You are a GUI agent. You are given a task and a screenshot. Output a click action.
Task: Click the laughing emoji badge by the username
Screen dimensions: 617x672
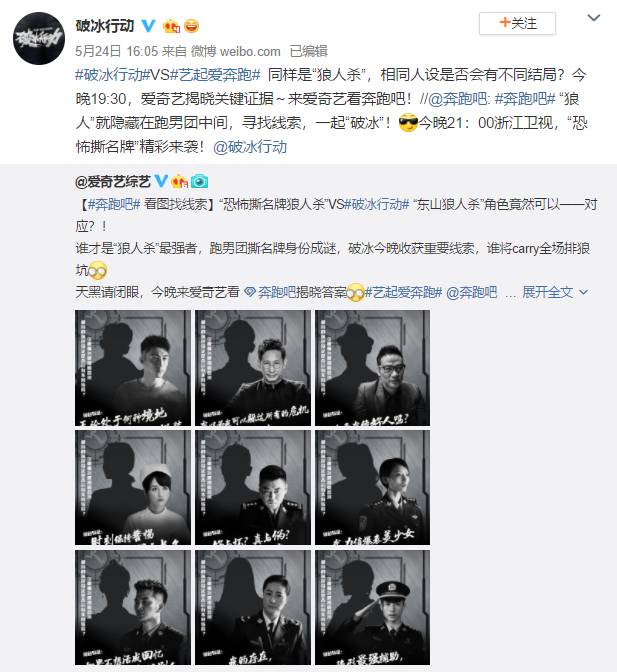(x=192, y=26)
